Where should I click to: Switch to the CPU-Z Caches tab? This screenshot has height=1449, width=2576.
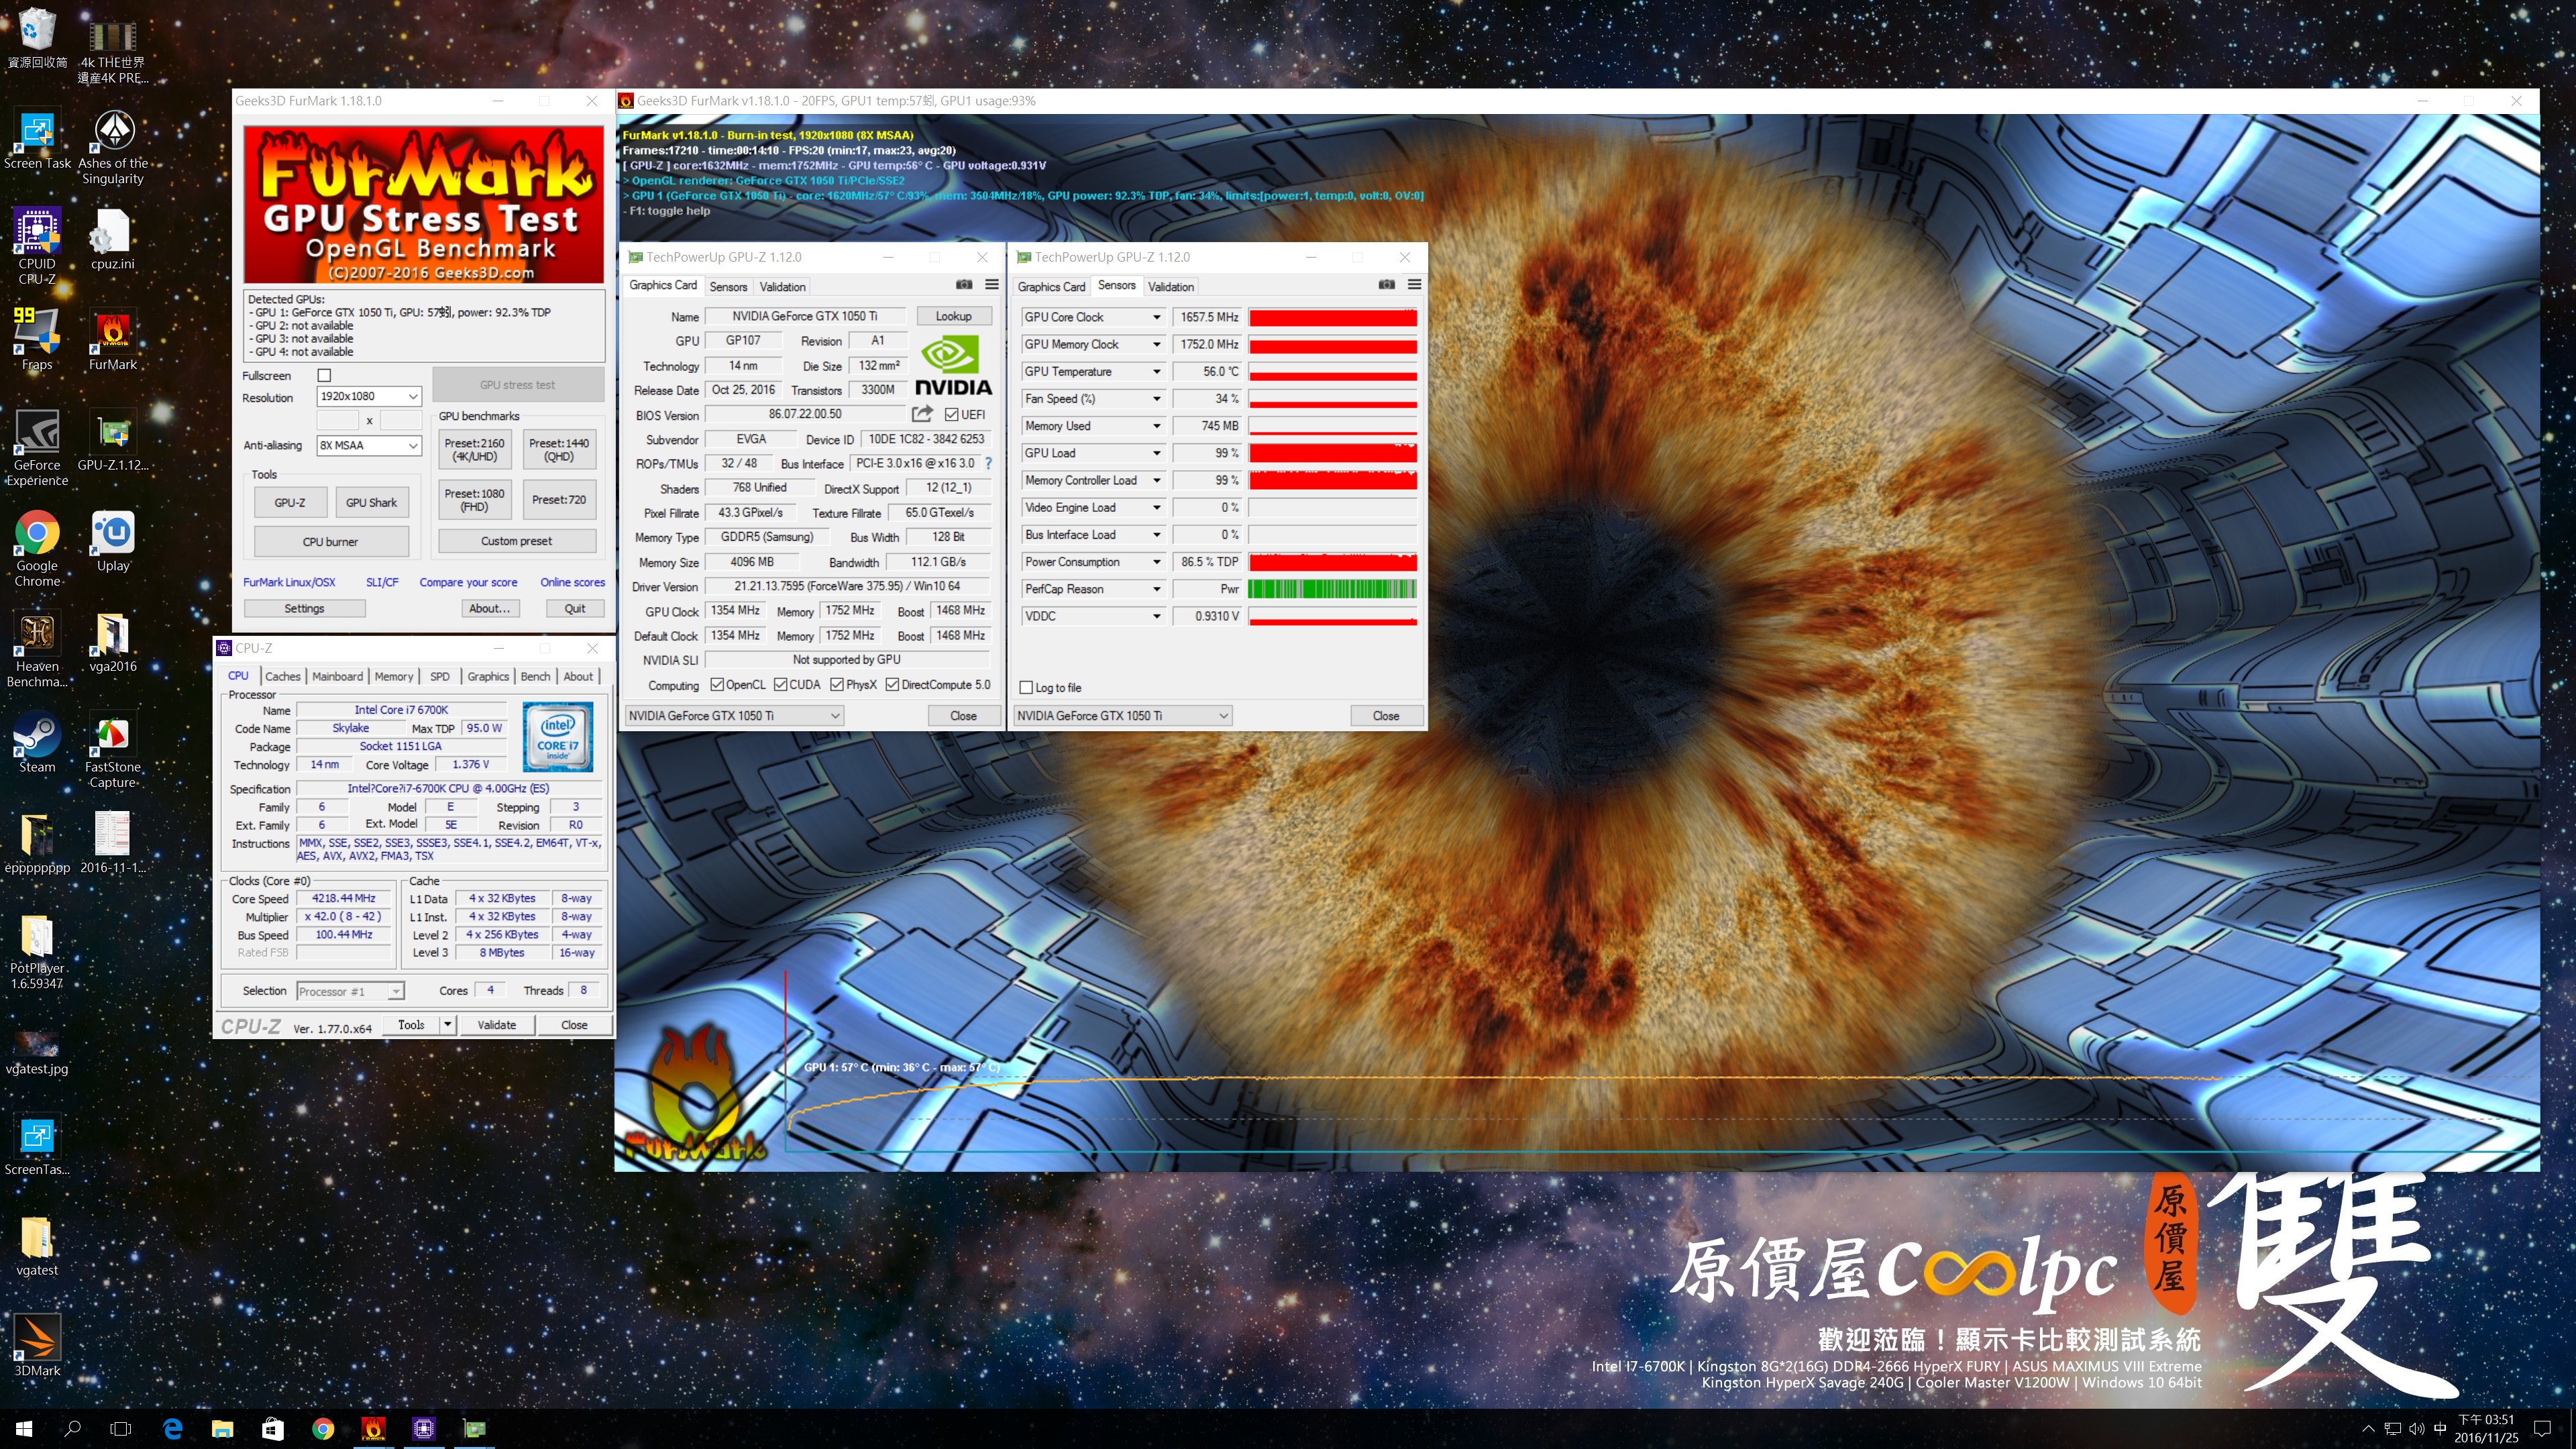tap(282, 677)
